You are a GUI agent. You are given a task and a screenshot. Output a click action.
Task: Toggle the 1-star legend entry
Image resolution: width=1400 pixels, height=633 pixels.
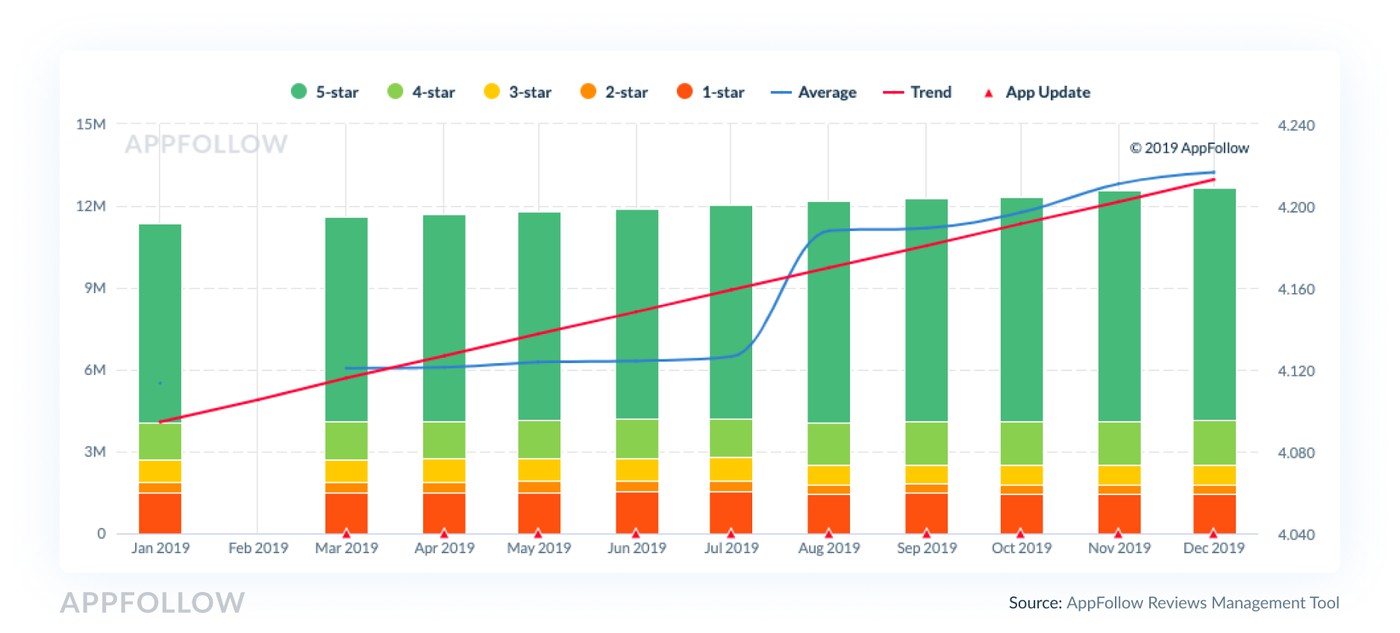pyautogui.click(x=710, y=92)
